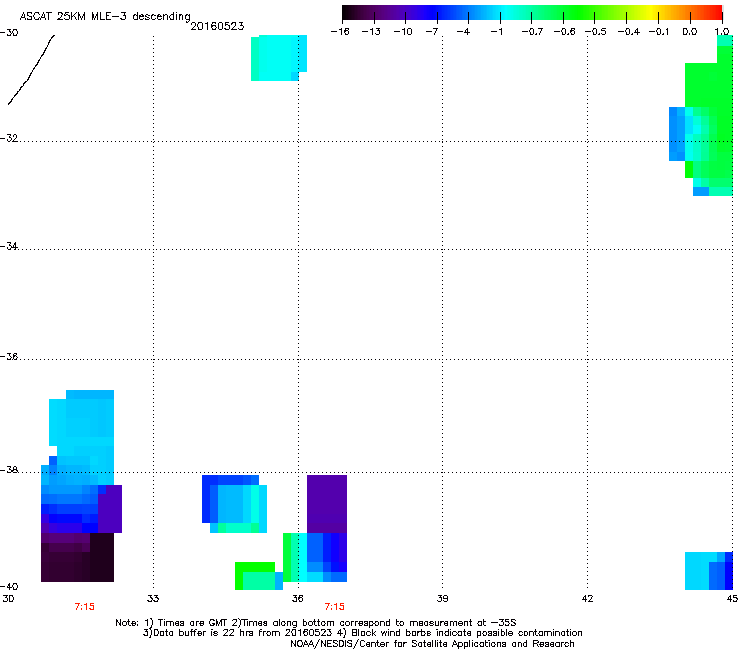The height and width of the screenshot is (650, 740).
Task: Click longitude axis label 45
Action: [732, 599]
